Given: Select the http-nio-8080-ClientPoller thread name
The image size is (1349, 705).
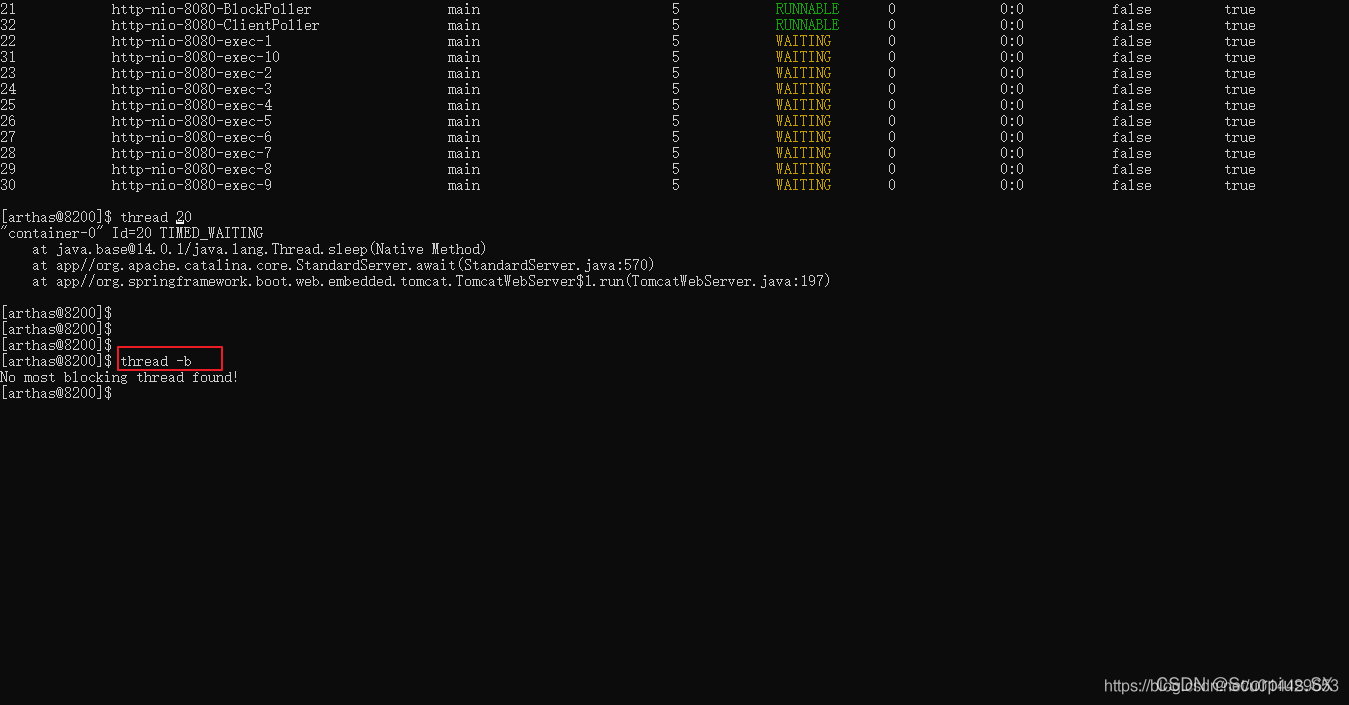Looking at the screenshot, I should tap(215, 25).
